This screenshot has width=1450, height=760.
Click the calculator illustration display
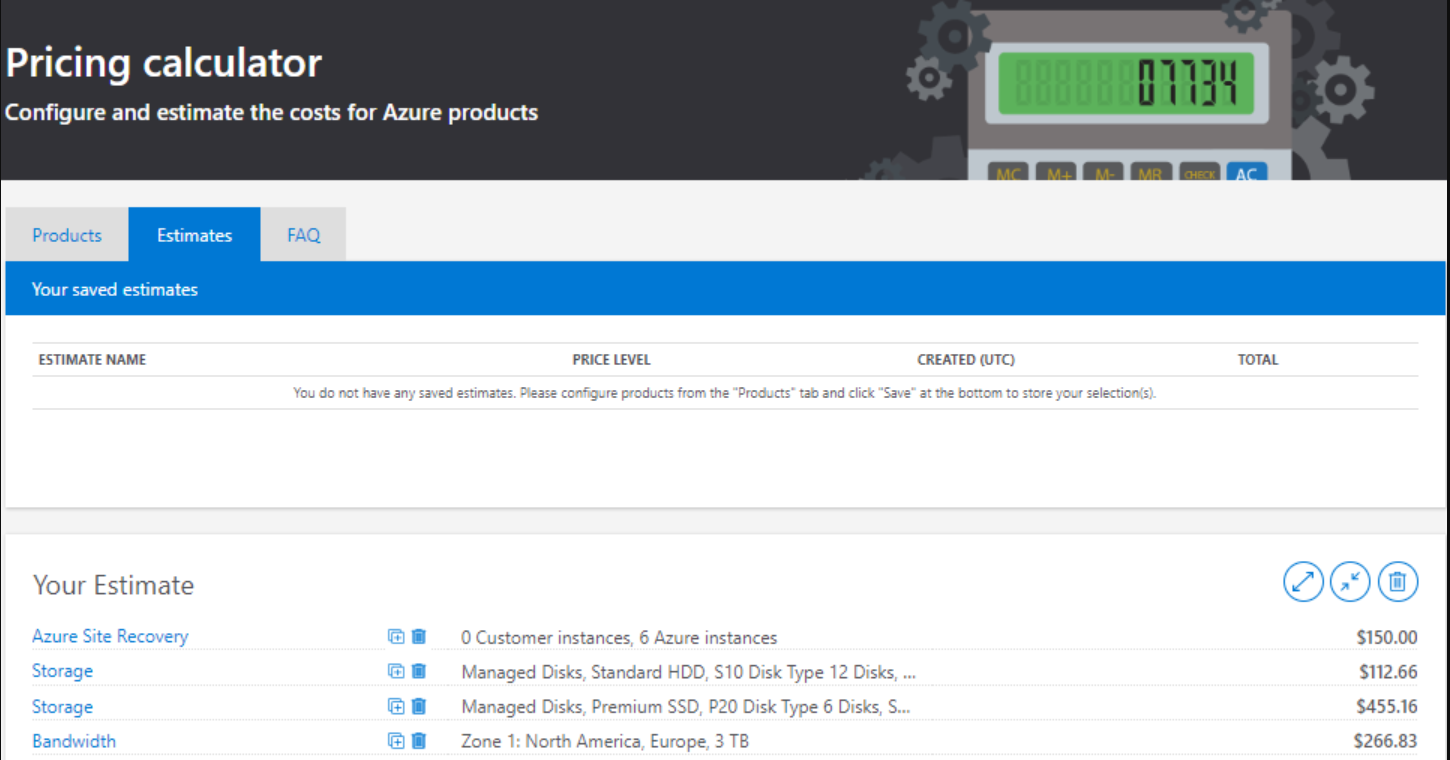coord(1125,84)
